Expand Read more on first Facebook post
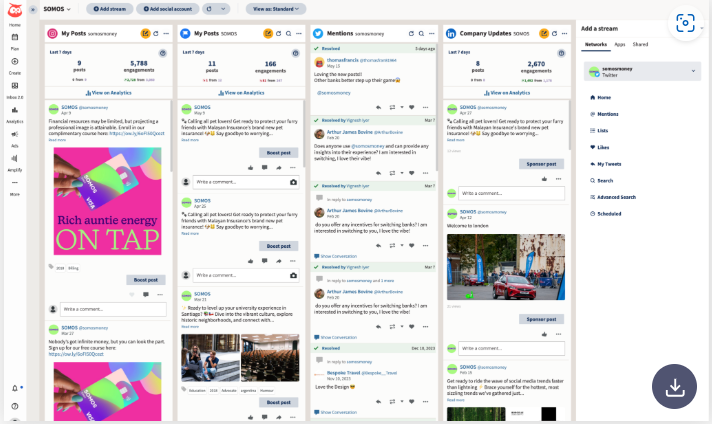Image resolution: width=712 pixels, height=424 pixels. 190,140
